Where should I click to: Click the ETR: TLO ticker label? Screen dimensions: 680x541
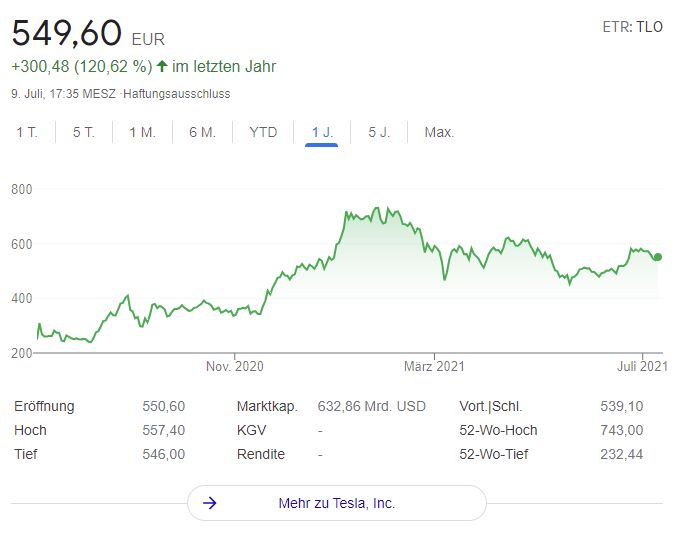(x=632, y=27)
